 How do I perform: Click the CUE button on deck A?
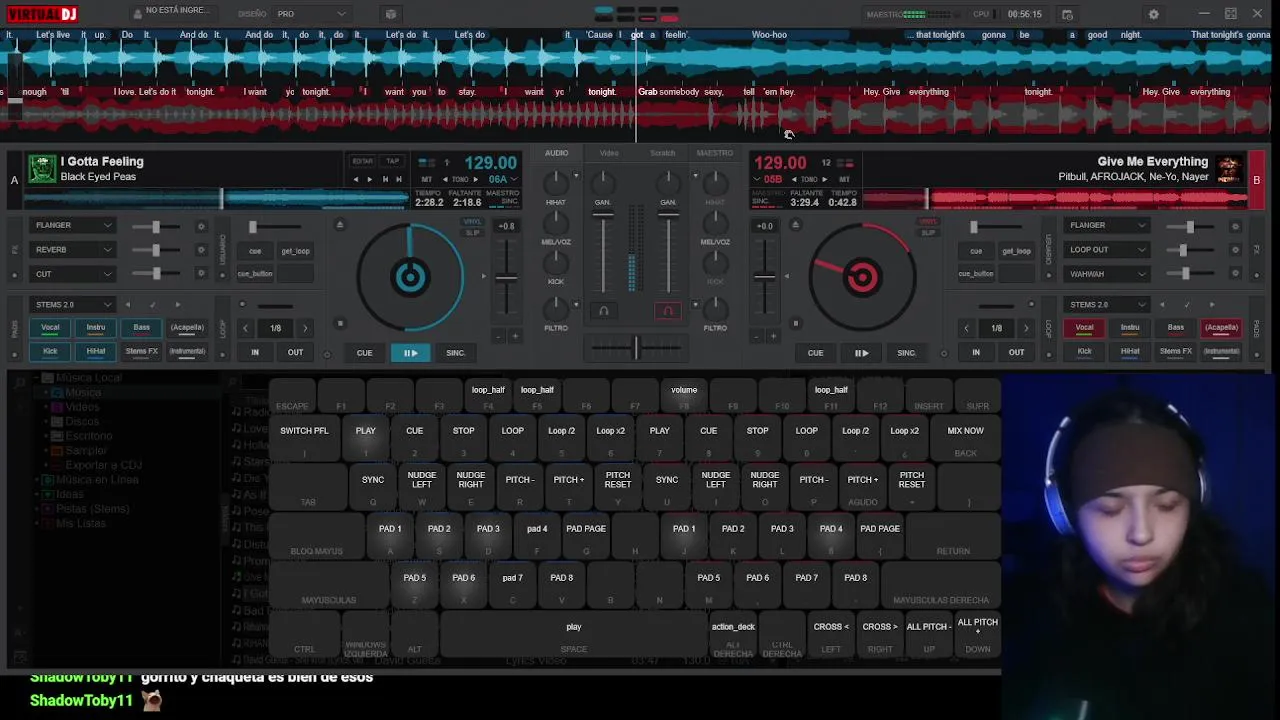click(x=365, y=353)
